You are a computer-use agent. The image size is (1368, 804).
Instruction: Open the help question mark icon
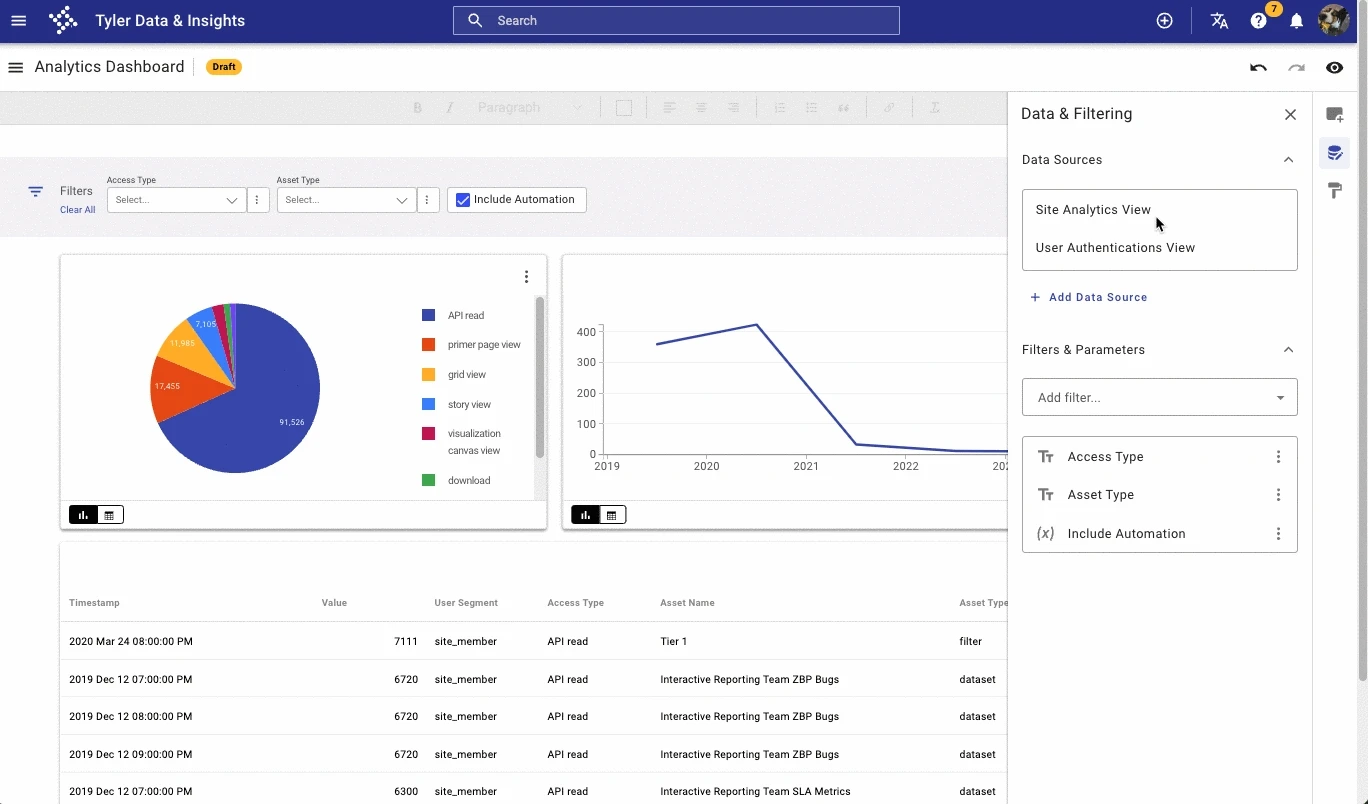coord(1259,21)
